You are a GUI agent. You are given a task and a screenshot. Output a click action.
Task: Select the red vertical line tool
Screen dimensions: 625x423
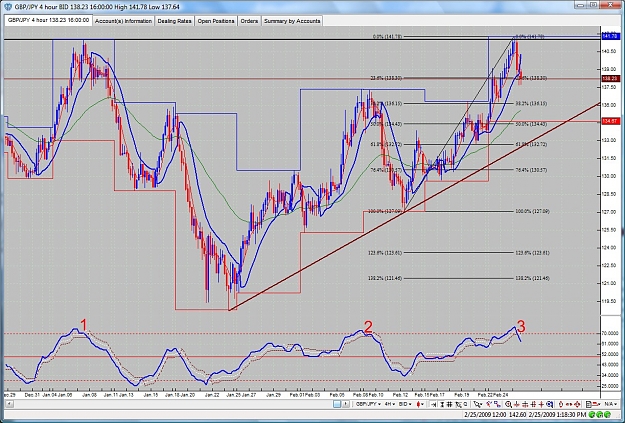[517, 404]
